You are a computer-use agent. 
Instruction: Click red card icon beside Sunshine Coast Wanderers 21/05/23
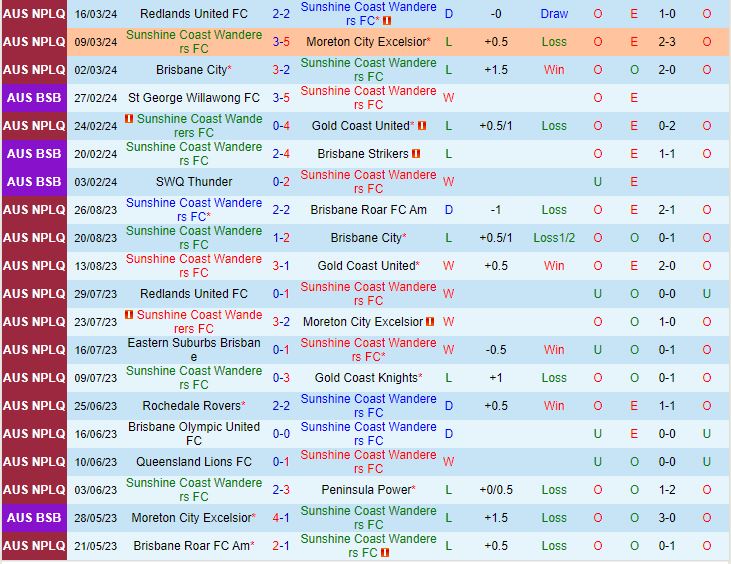point(385,553)
